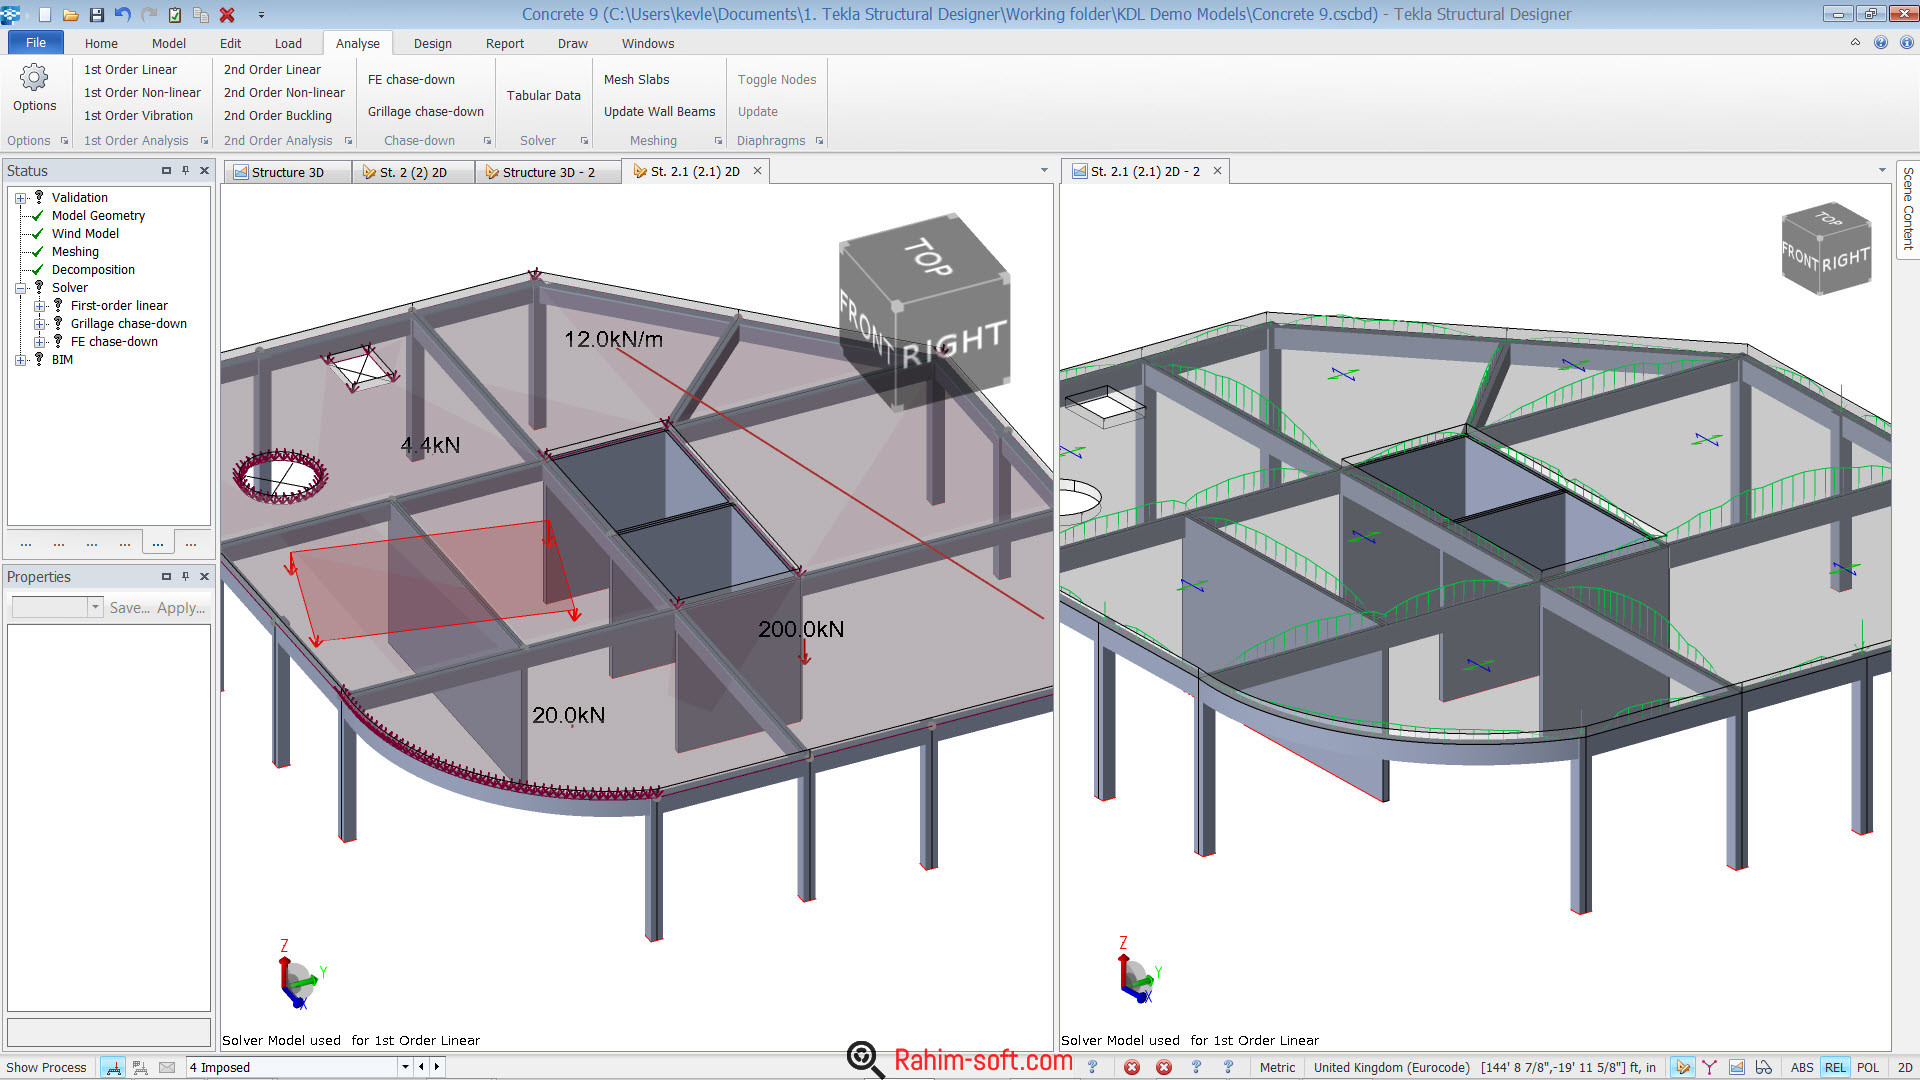
Task: Click the view cube in left 3D view
Action: (x=924, y=312)
